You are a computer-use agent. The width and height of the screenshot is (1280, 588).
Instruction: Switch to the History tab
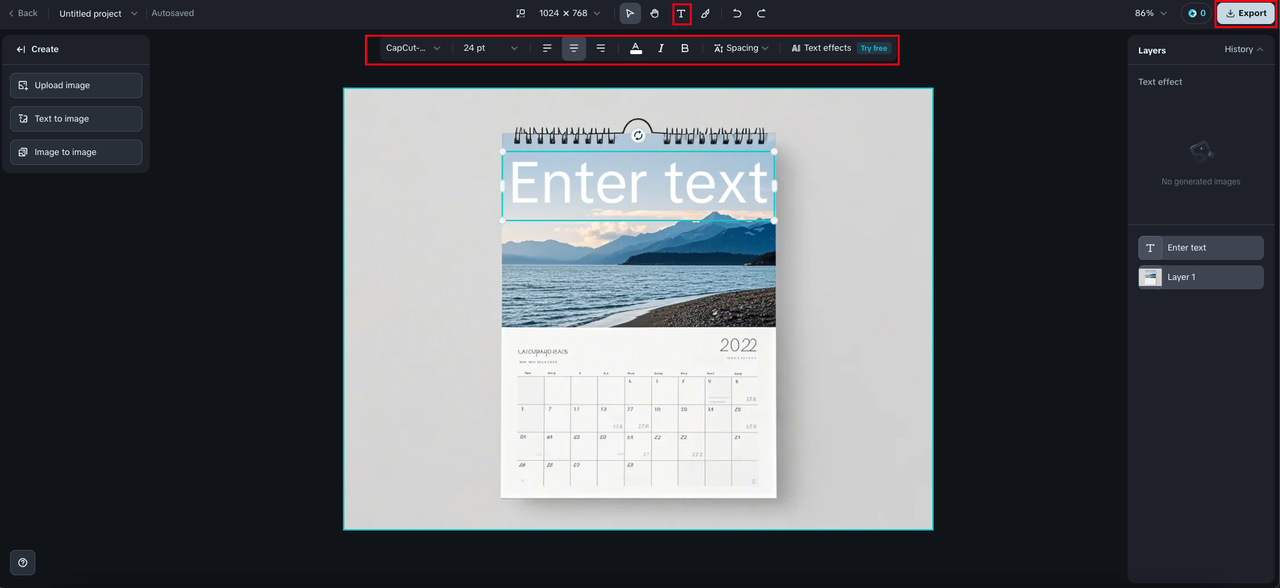(1239, 49)
